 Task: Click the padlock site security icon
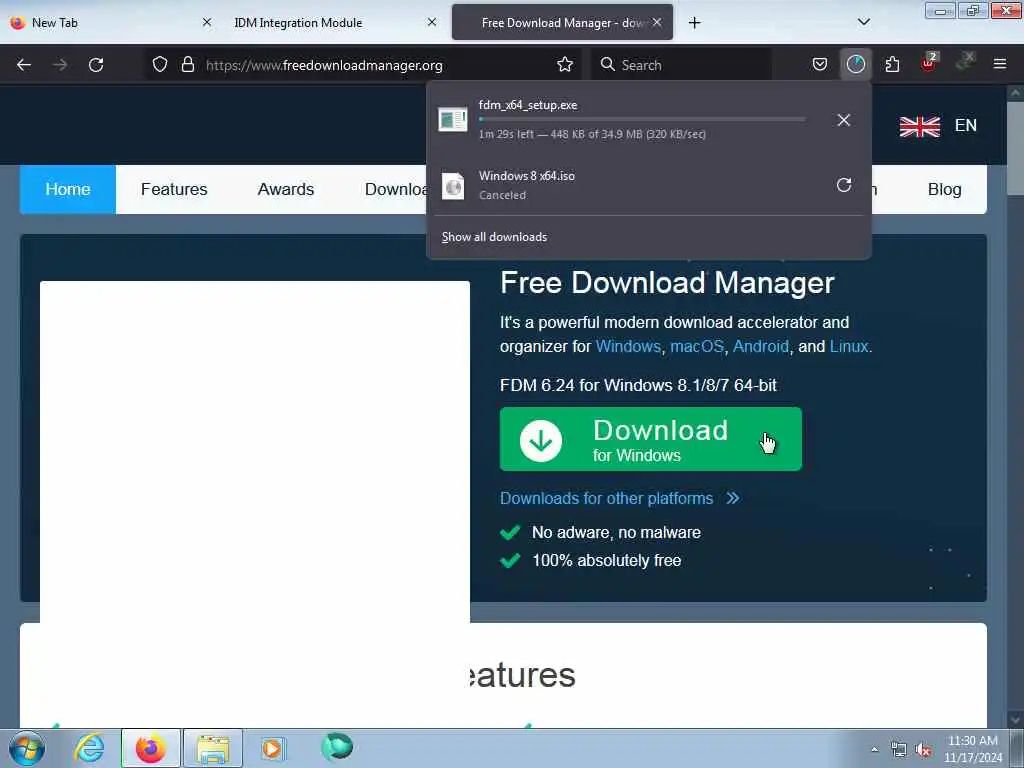pos(188,65)
